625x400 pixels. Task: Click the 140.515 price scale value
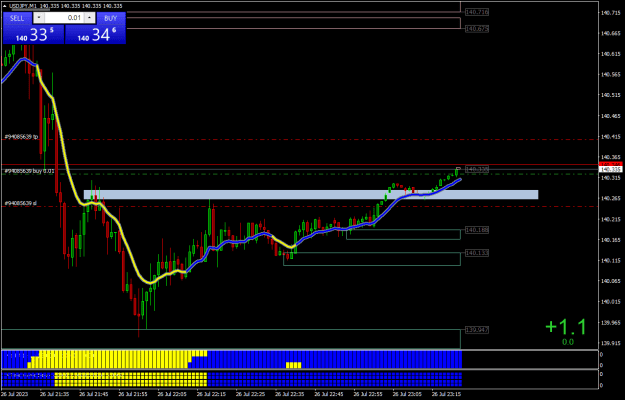pos(609,95)
